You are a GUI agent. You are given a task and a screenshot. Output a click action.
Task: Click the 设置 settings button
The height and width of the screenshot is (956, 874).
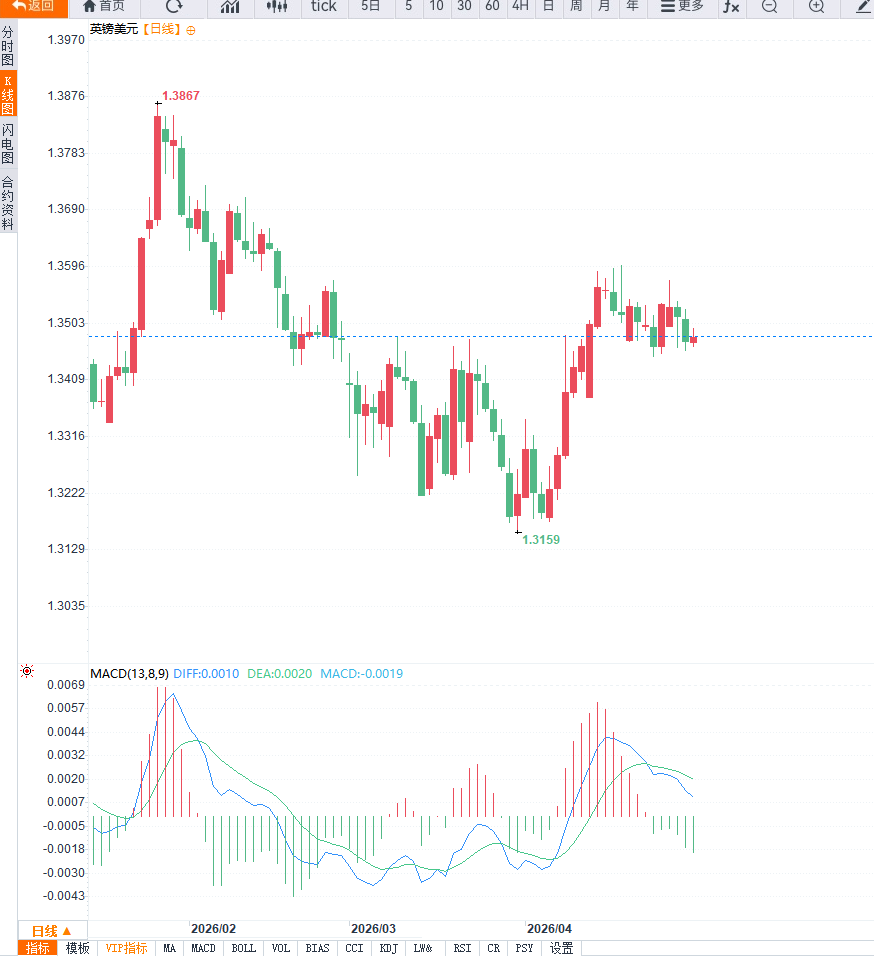coord(561,948)
